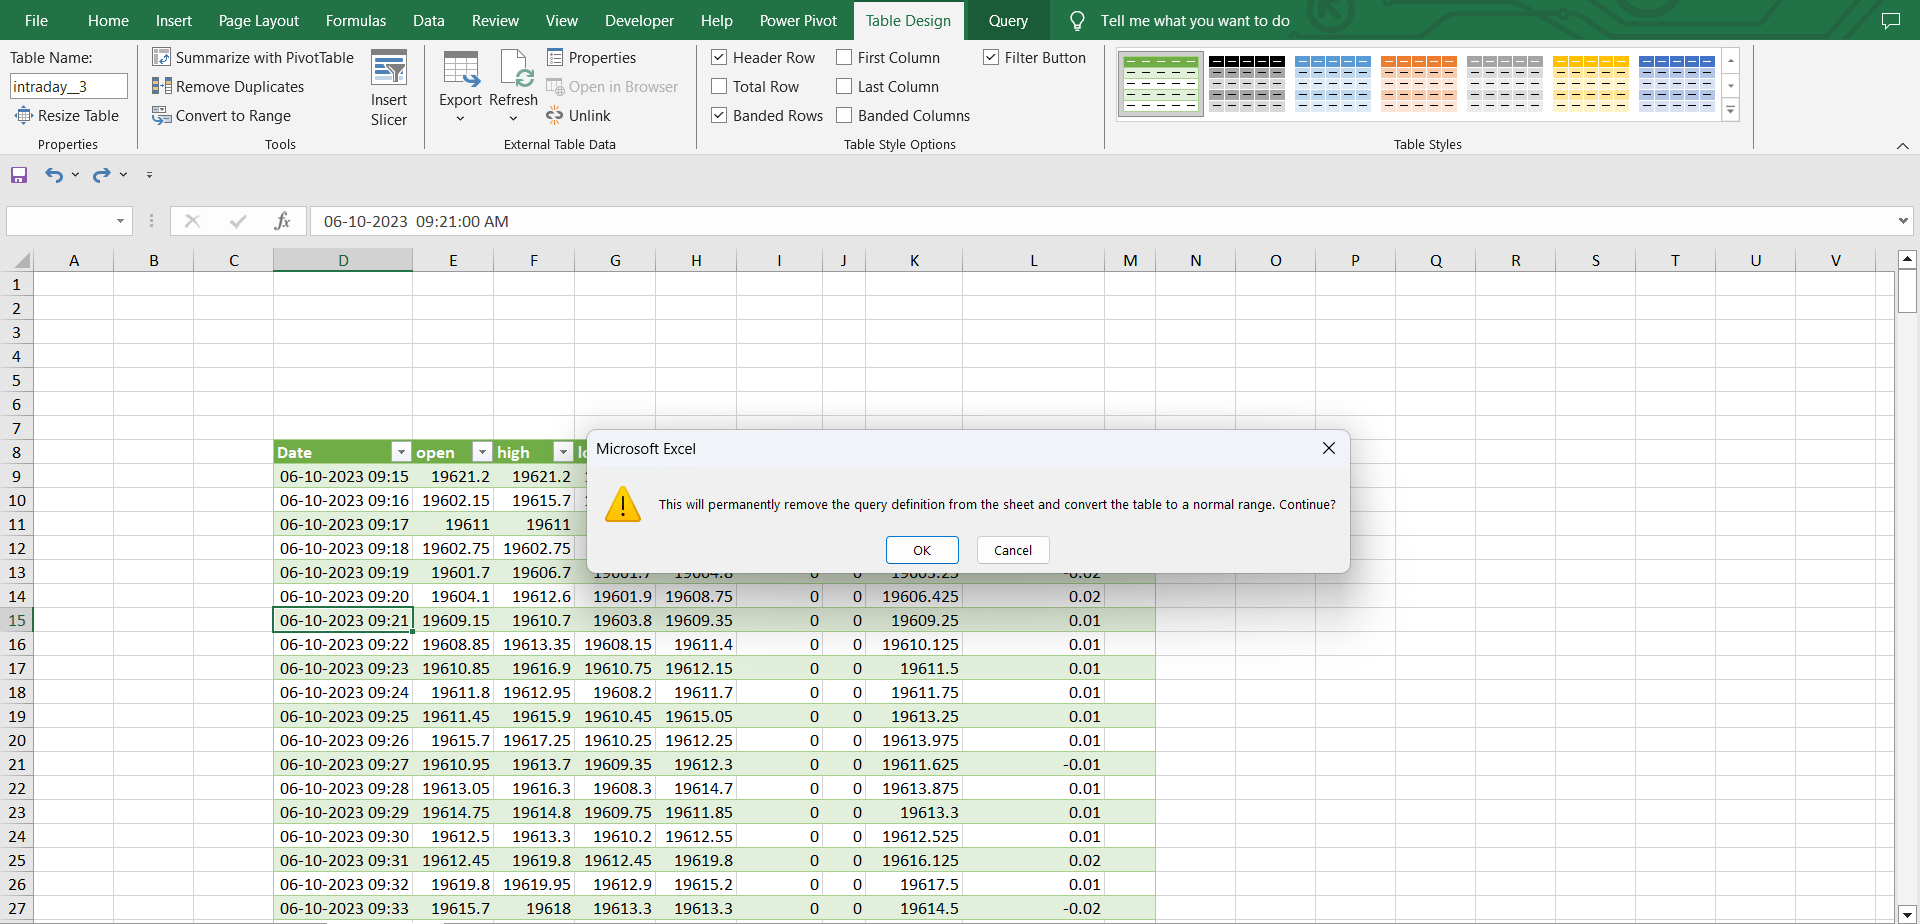Viewport: 1920px width, 924px height.
Task: Expand the Table Styles gallery
Action: coord(1731,110)
